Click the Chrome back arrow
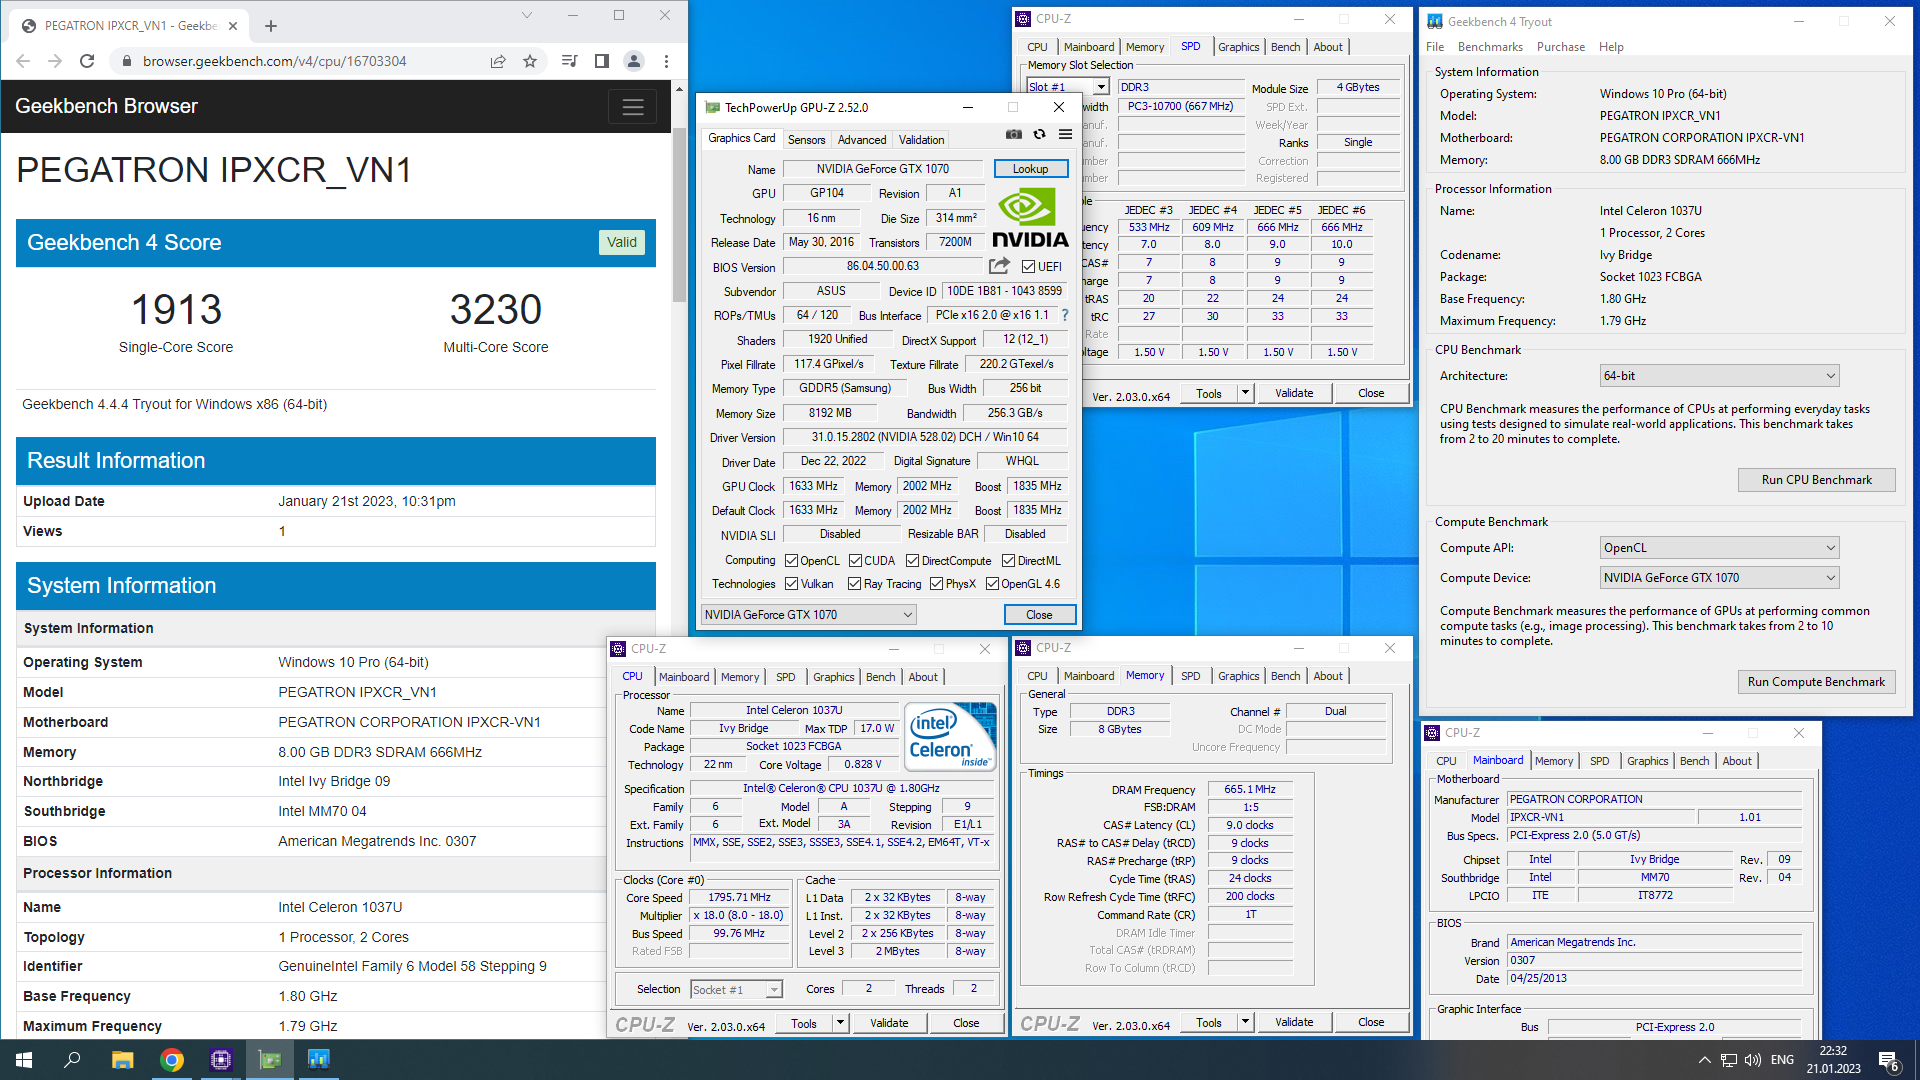1920x1080 pixels. click(x=23, y=61)
